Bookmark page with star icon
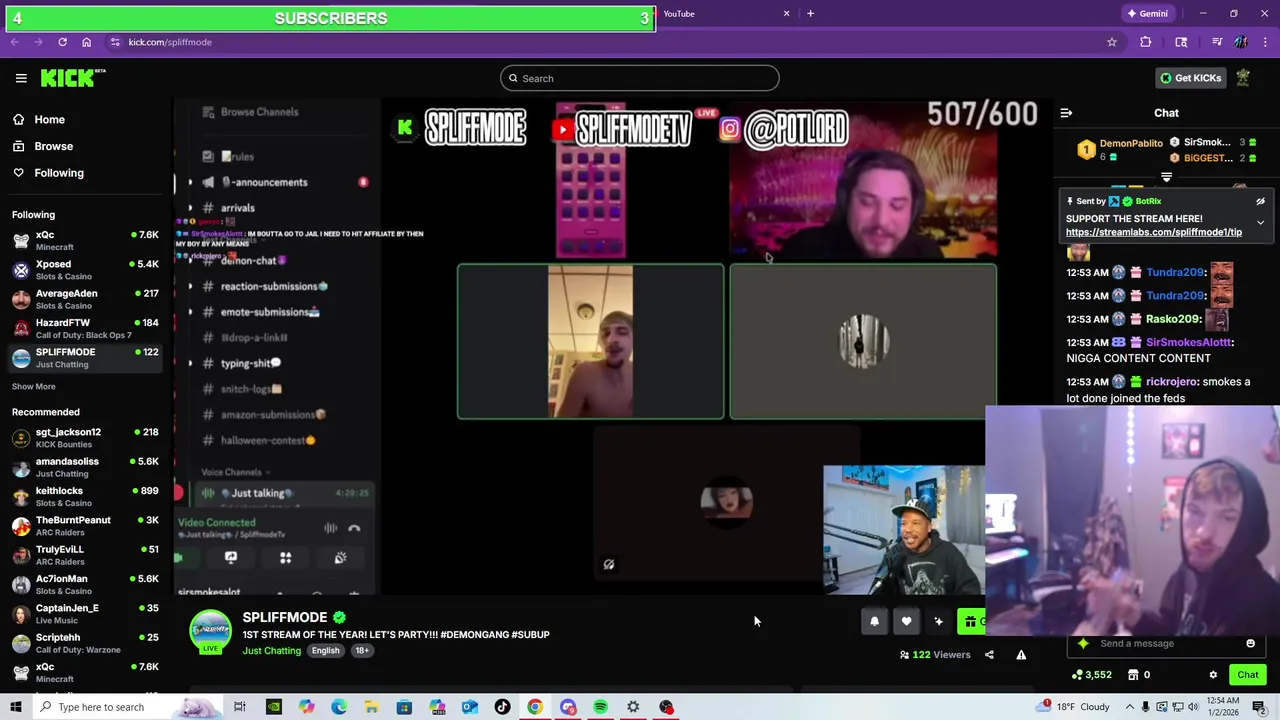The height and width of the screenshot is (720, 1280). [1111, 42]
